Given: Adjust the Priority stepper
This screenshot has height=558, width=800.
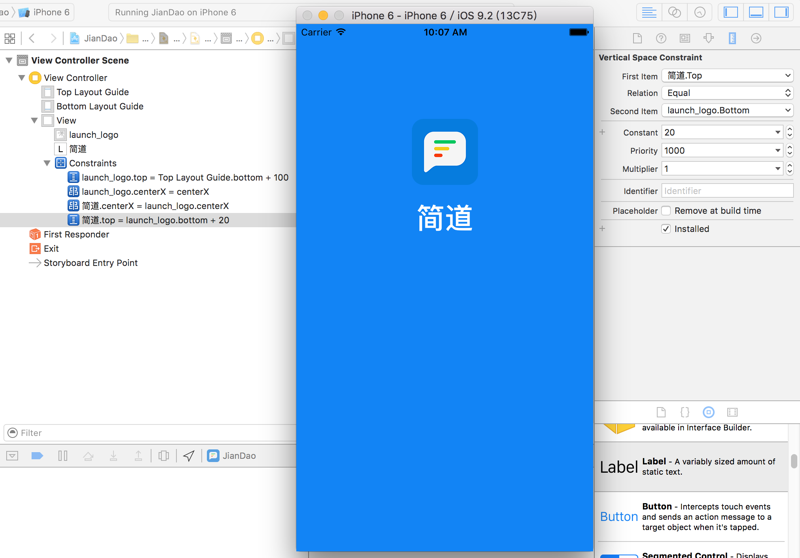Looking at the screenshot, I should tap(789, 150).
